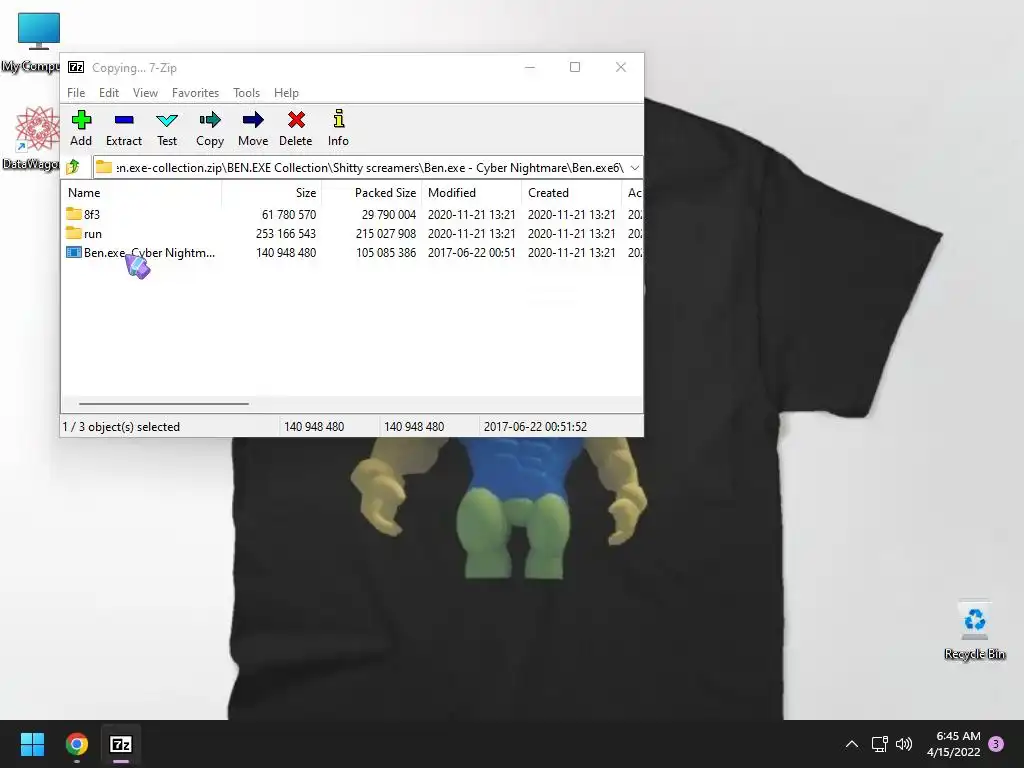Select Ben.exe Cyber Nightm... file name

[x=149, y=253]
